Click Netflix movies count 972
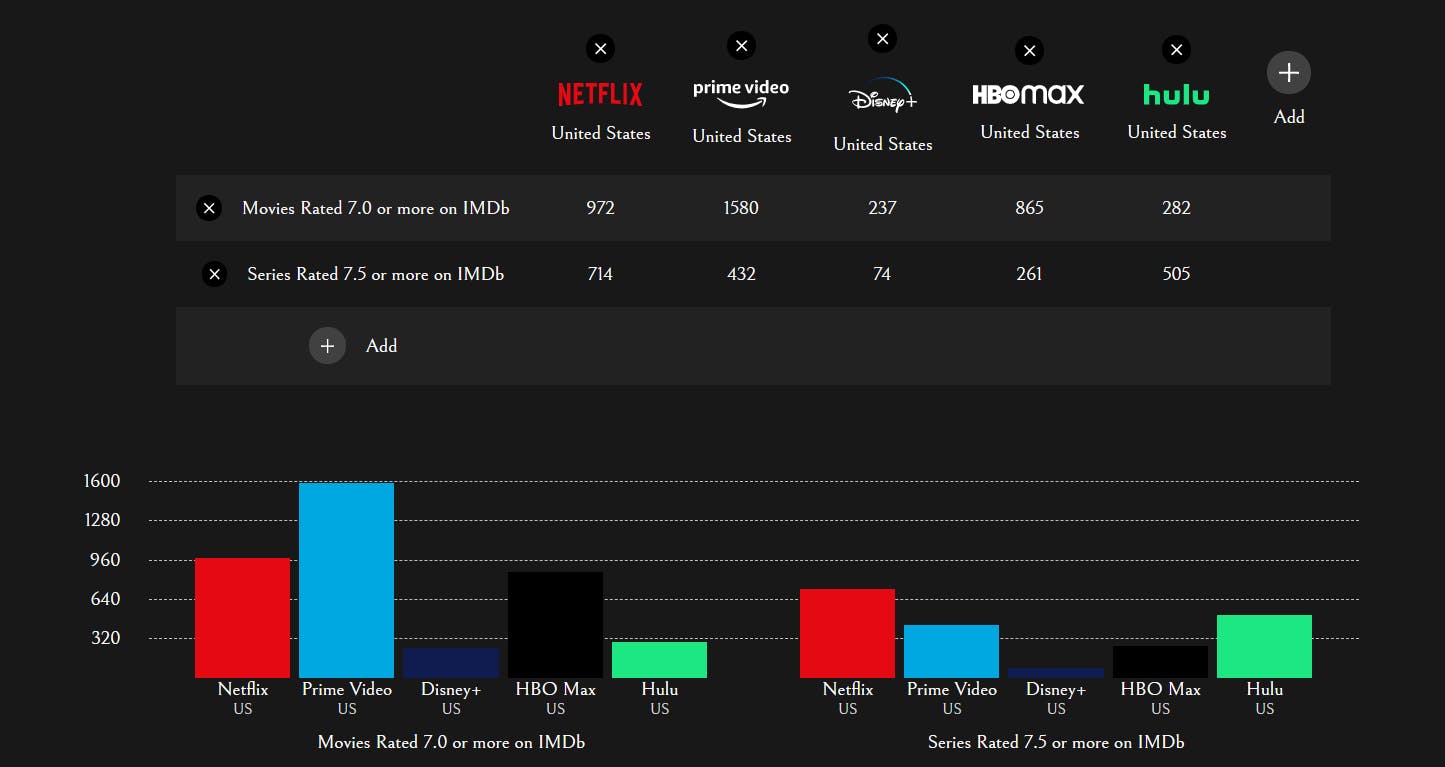The image size is (1445, 767). (600, 208)
